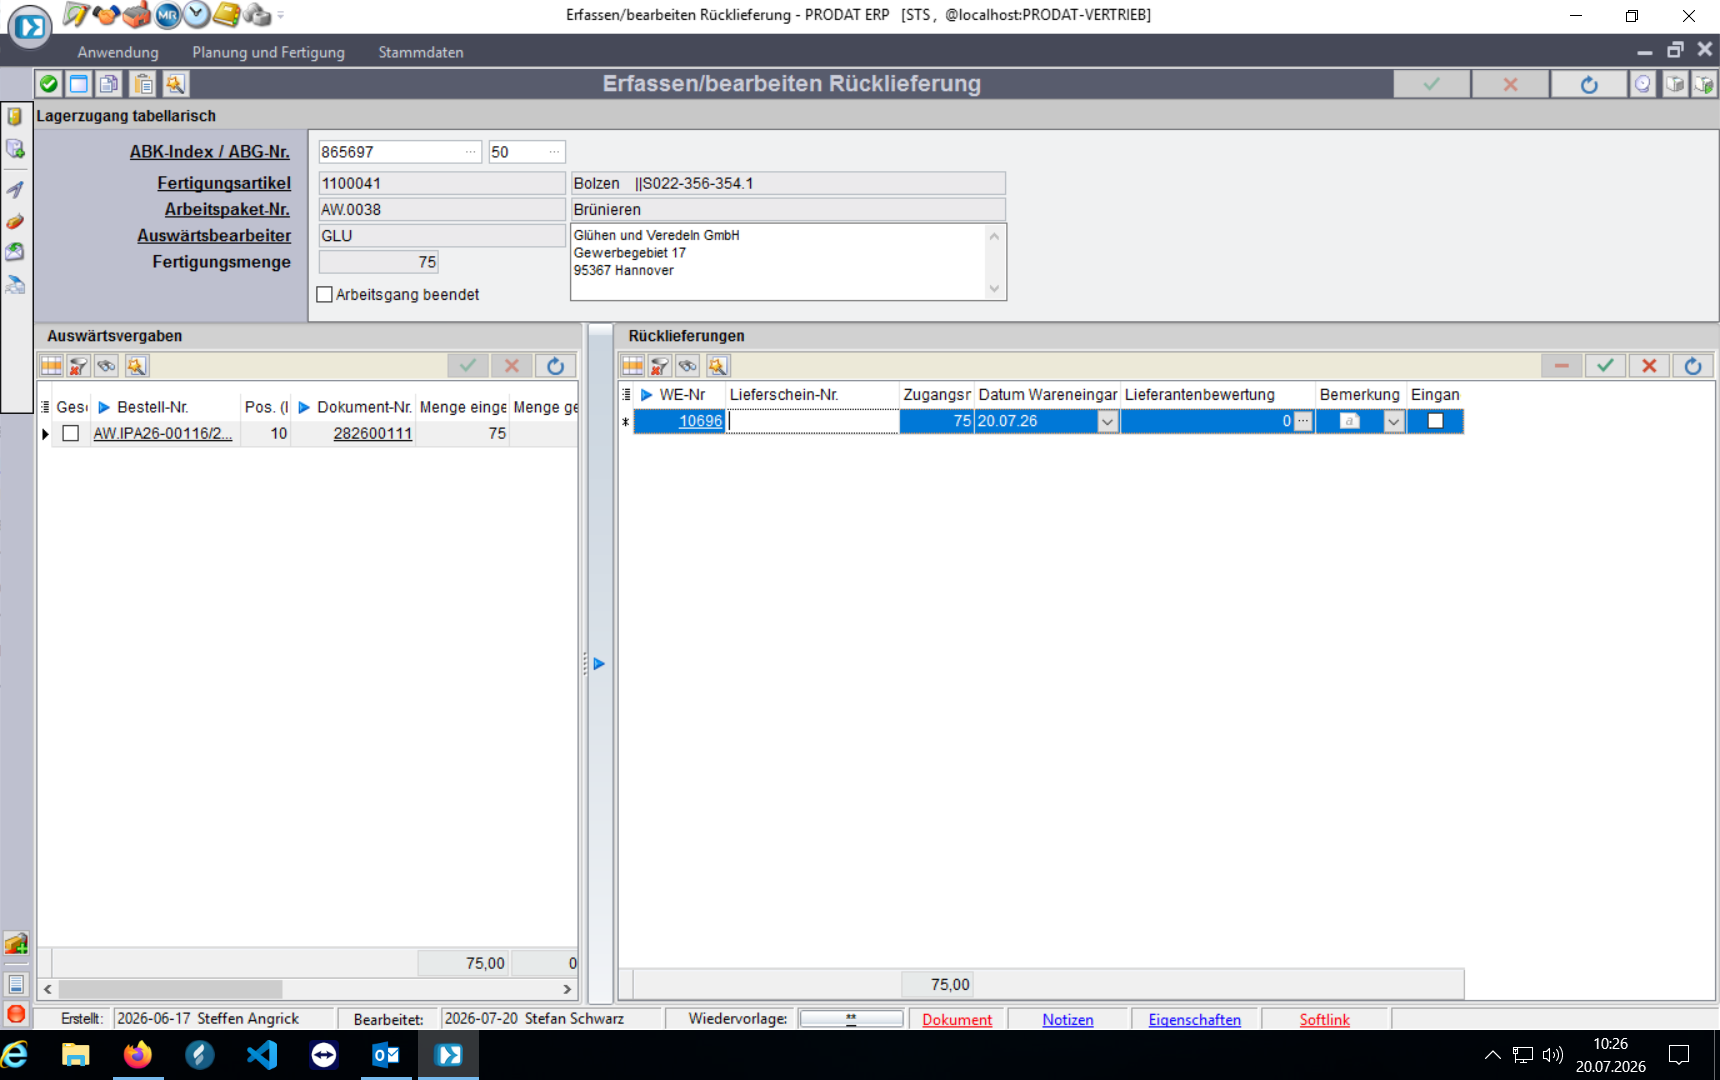This screenshot has width=1720, height=1080.
Task: Click search wand icon in Auswärtsvergaben toolbar
Action: (x=137, y=366)
